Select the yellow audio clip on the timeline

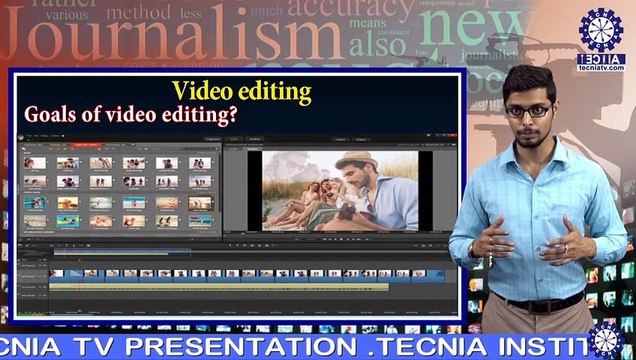tap(219, 287)
